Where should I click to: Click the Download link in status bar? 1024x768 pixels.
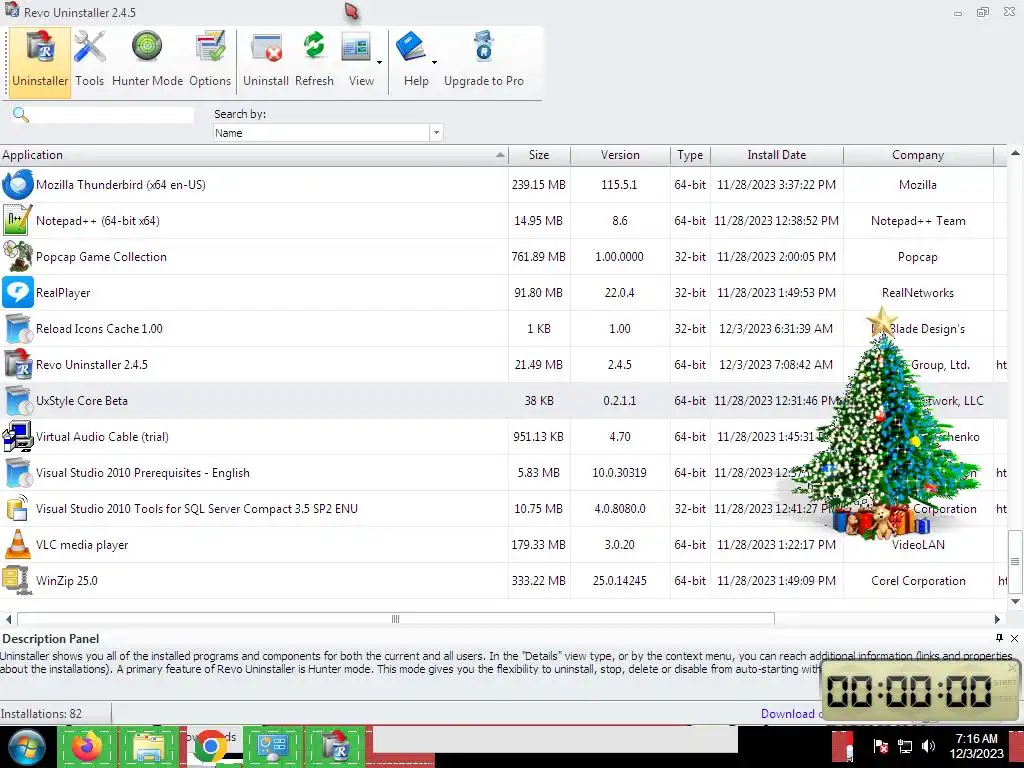(790, 714)
